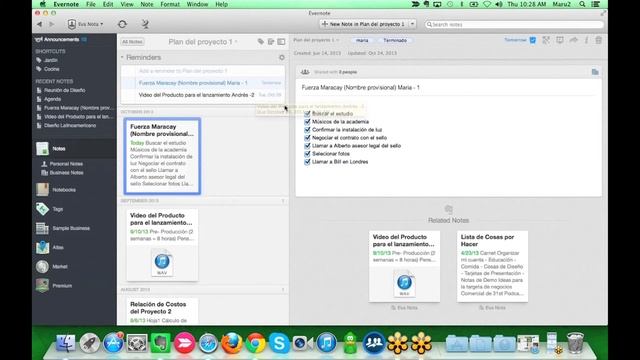
Task: Click the shared people icon in note
Action: tap(305, 72)
